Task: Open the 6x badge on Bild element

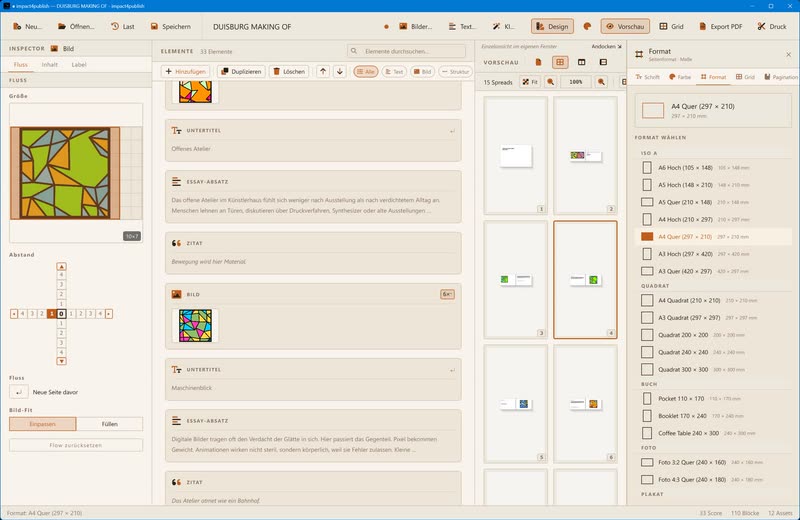Action: point(447,294)
